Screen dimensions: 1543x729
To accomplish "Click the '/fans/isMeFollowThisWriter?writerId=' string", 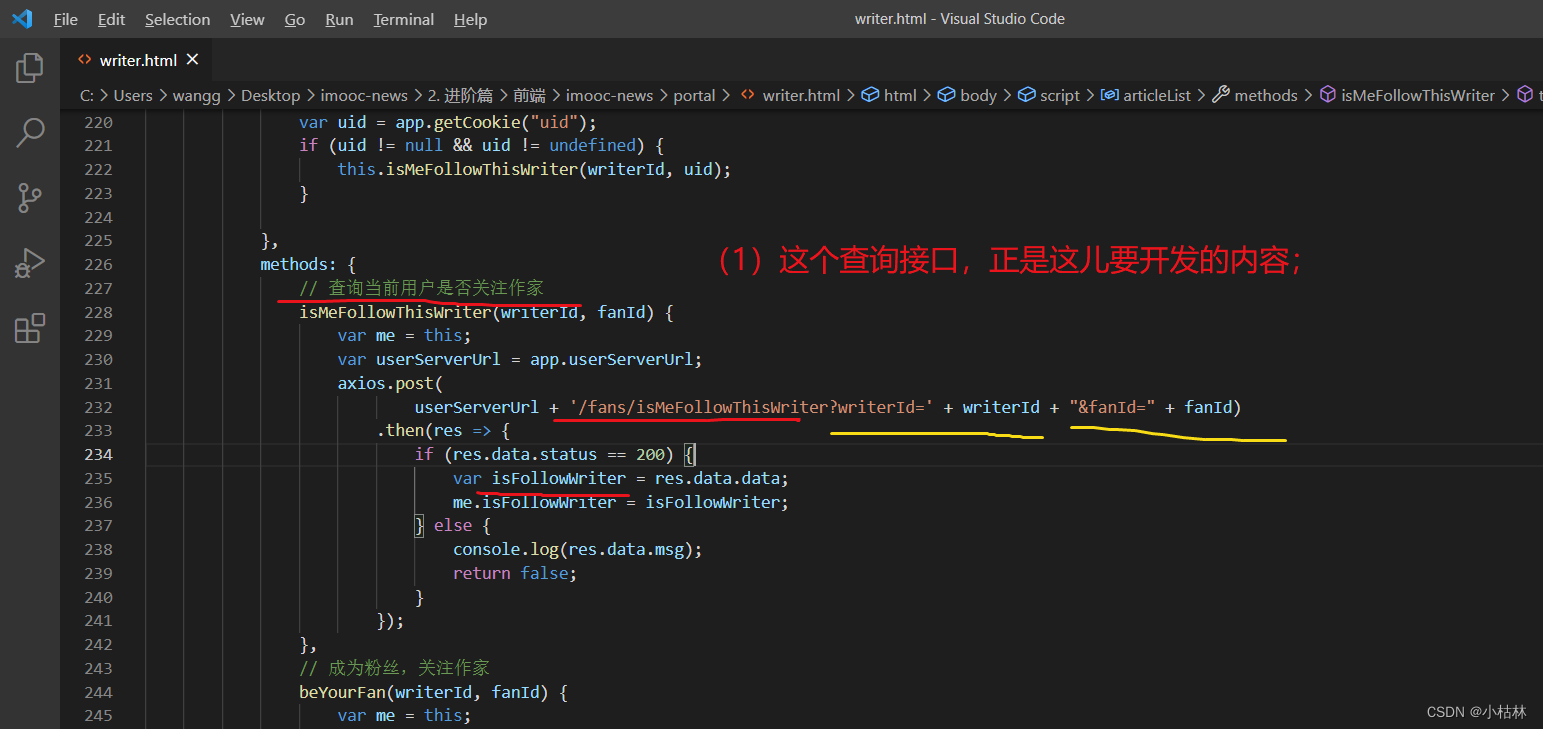I will [x=751, y=407].
